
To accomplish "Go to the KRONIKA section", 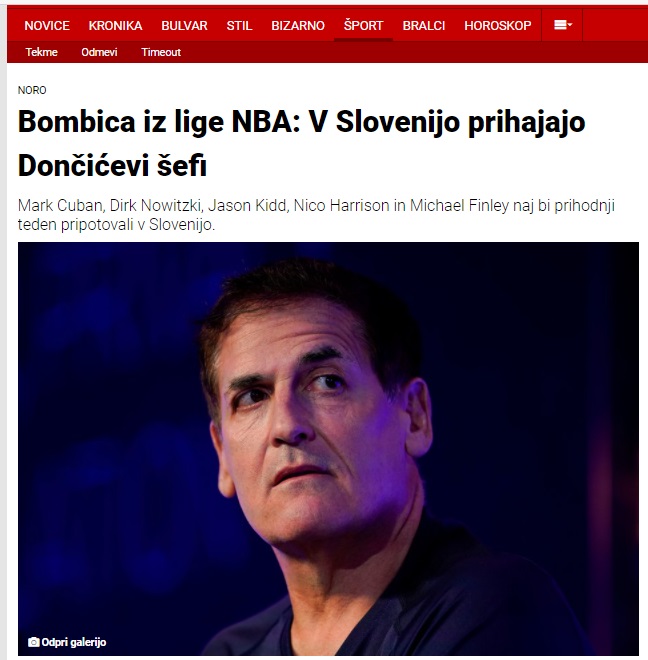I will point(115,26).
